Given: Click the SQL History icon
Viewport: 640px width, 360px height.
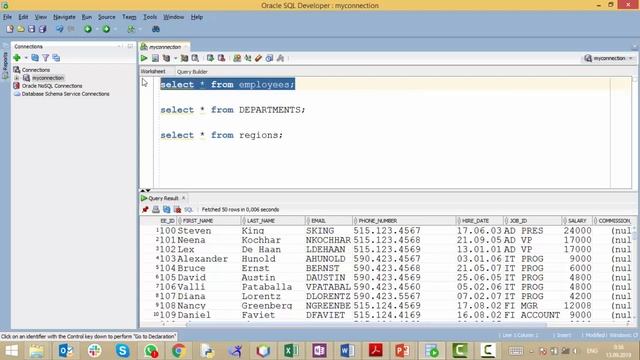Looking at the screenshot, I should (x=269, y=58).
